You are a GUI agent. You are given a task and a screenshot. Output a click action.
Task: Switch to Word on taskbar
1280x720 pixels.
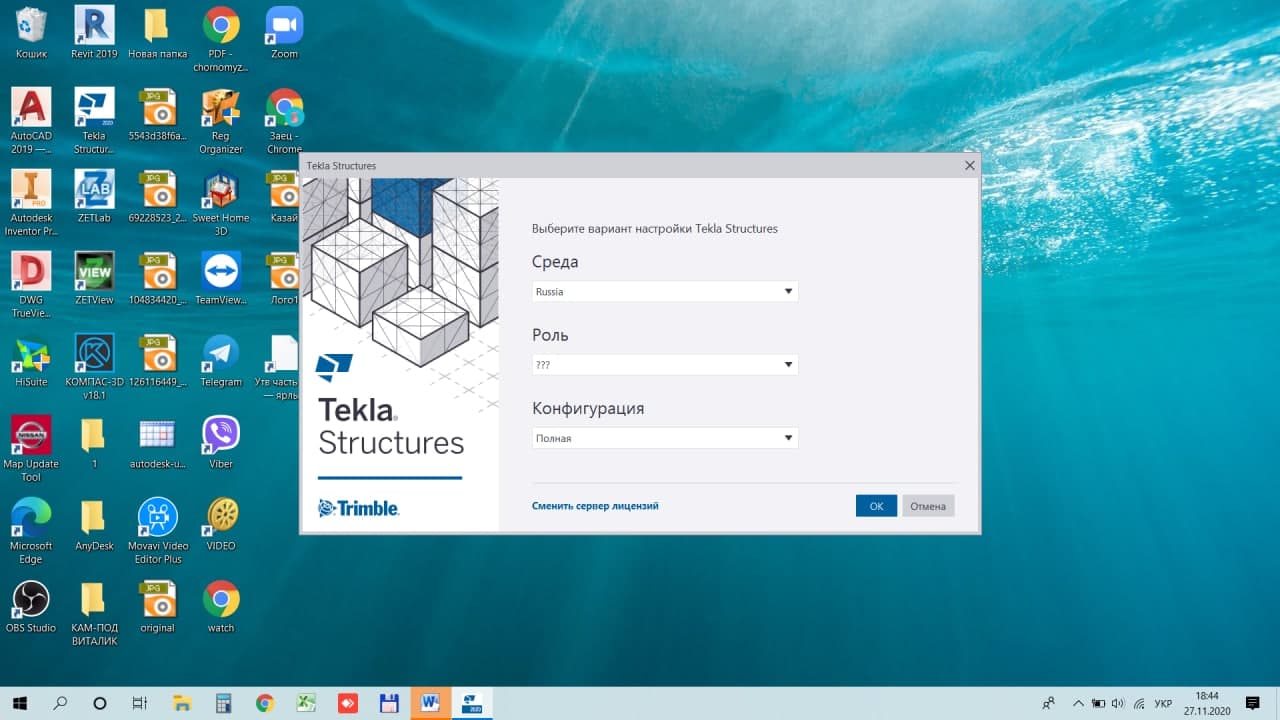(431, 703)
